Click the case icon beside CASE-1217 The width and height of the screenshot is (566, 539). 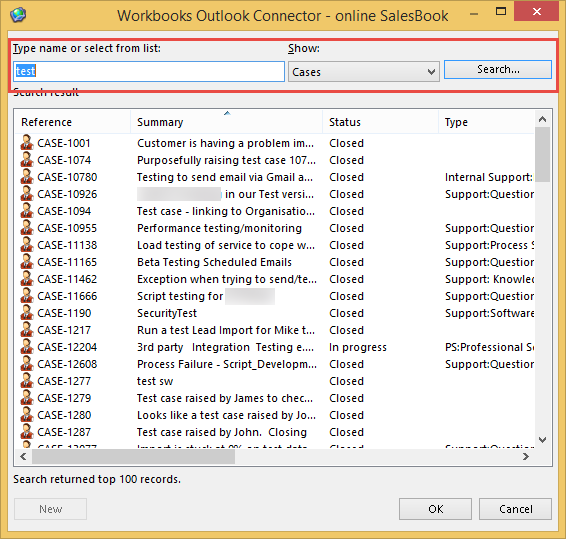tap(27, 329)
